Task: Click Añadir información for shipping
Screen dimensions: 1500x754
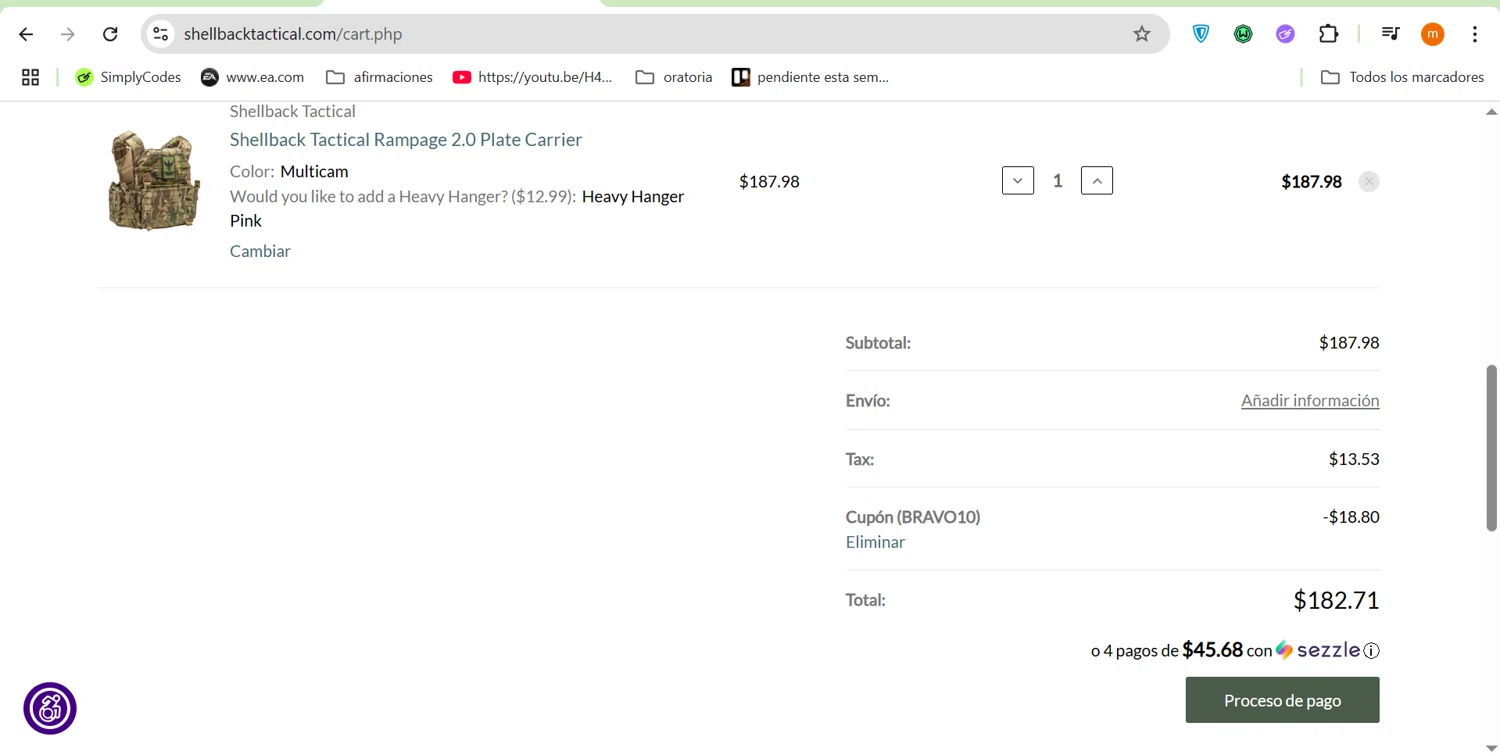Action: (x=1310, y=400)
